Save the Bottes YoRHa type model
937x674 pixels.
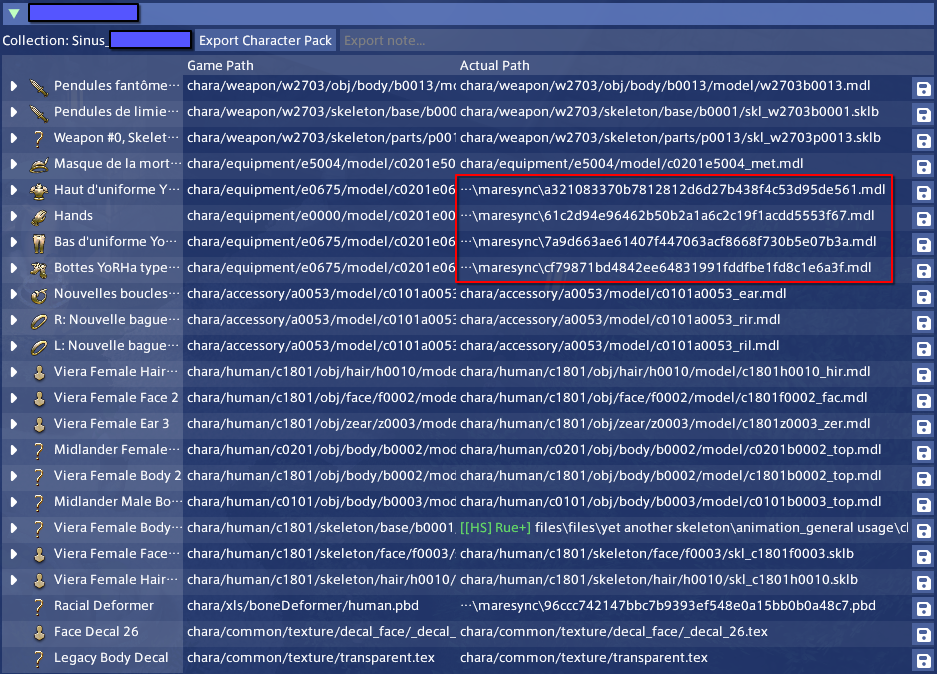923,271
